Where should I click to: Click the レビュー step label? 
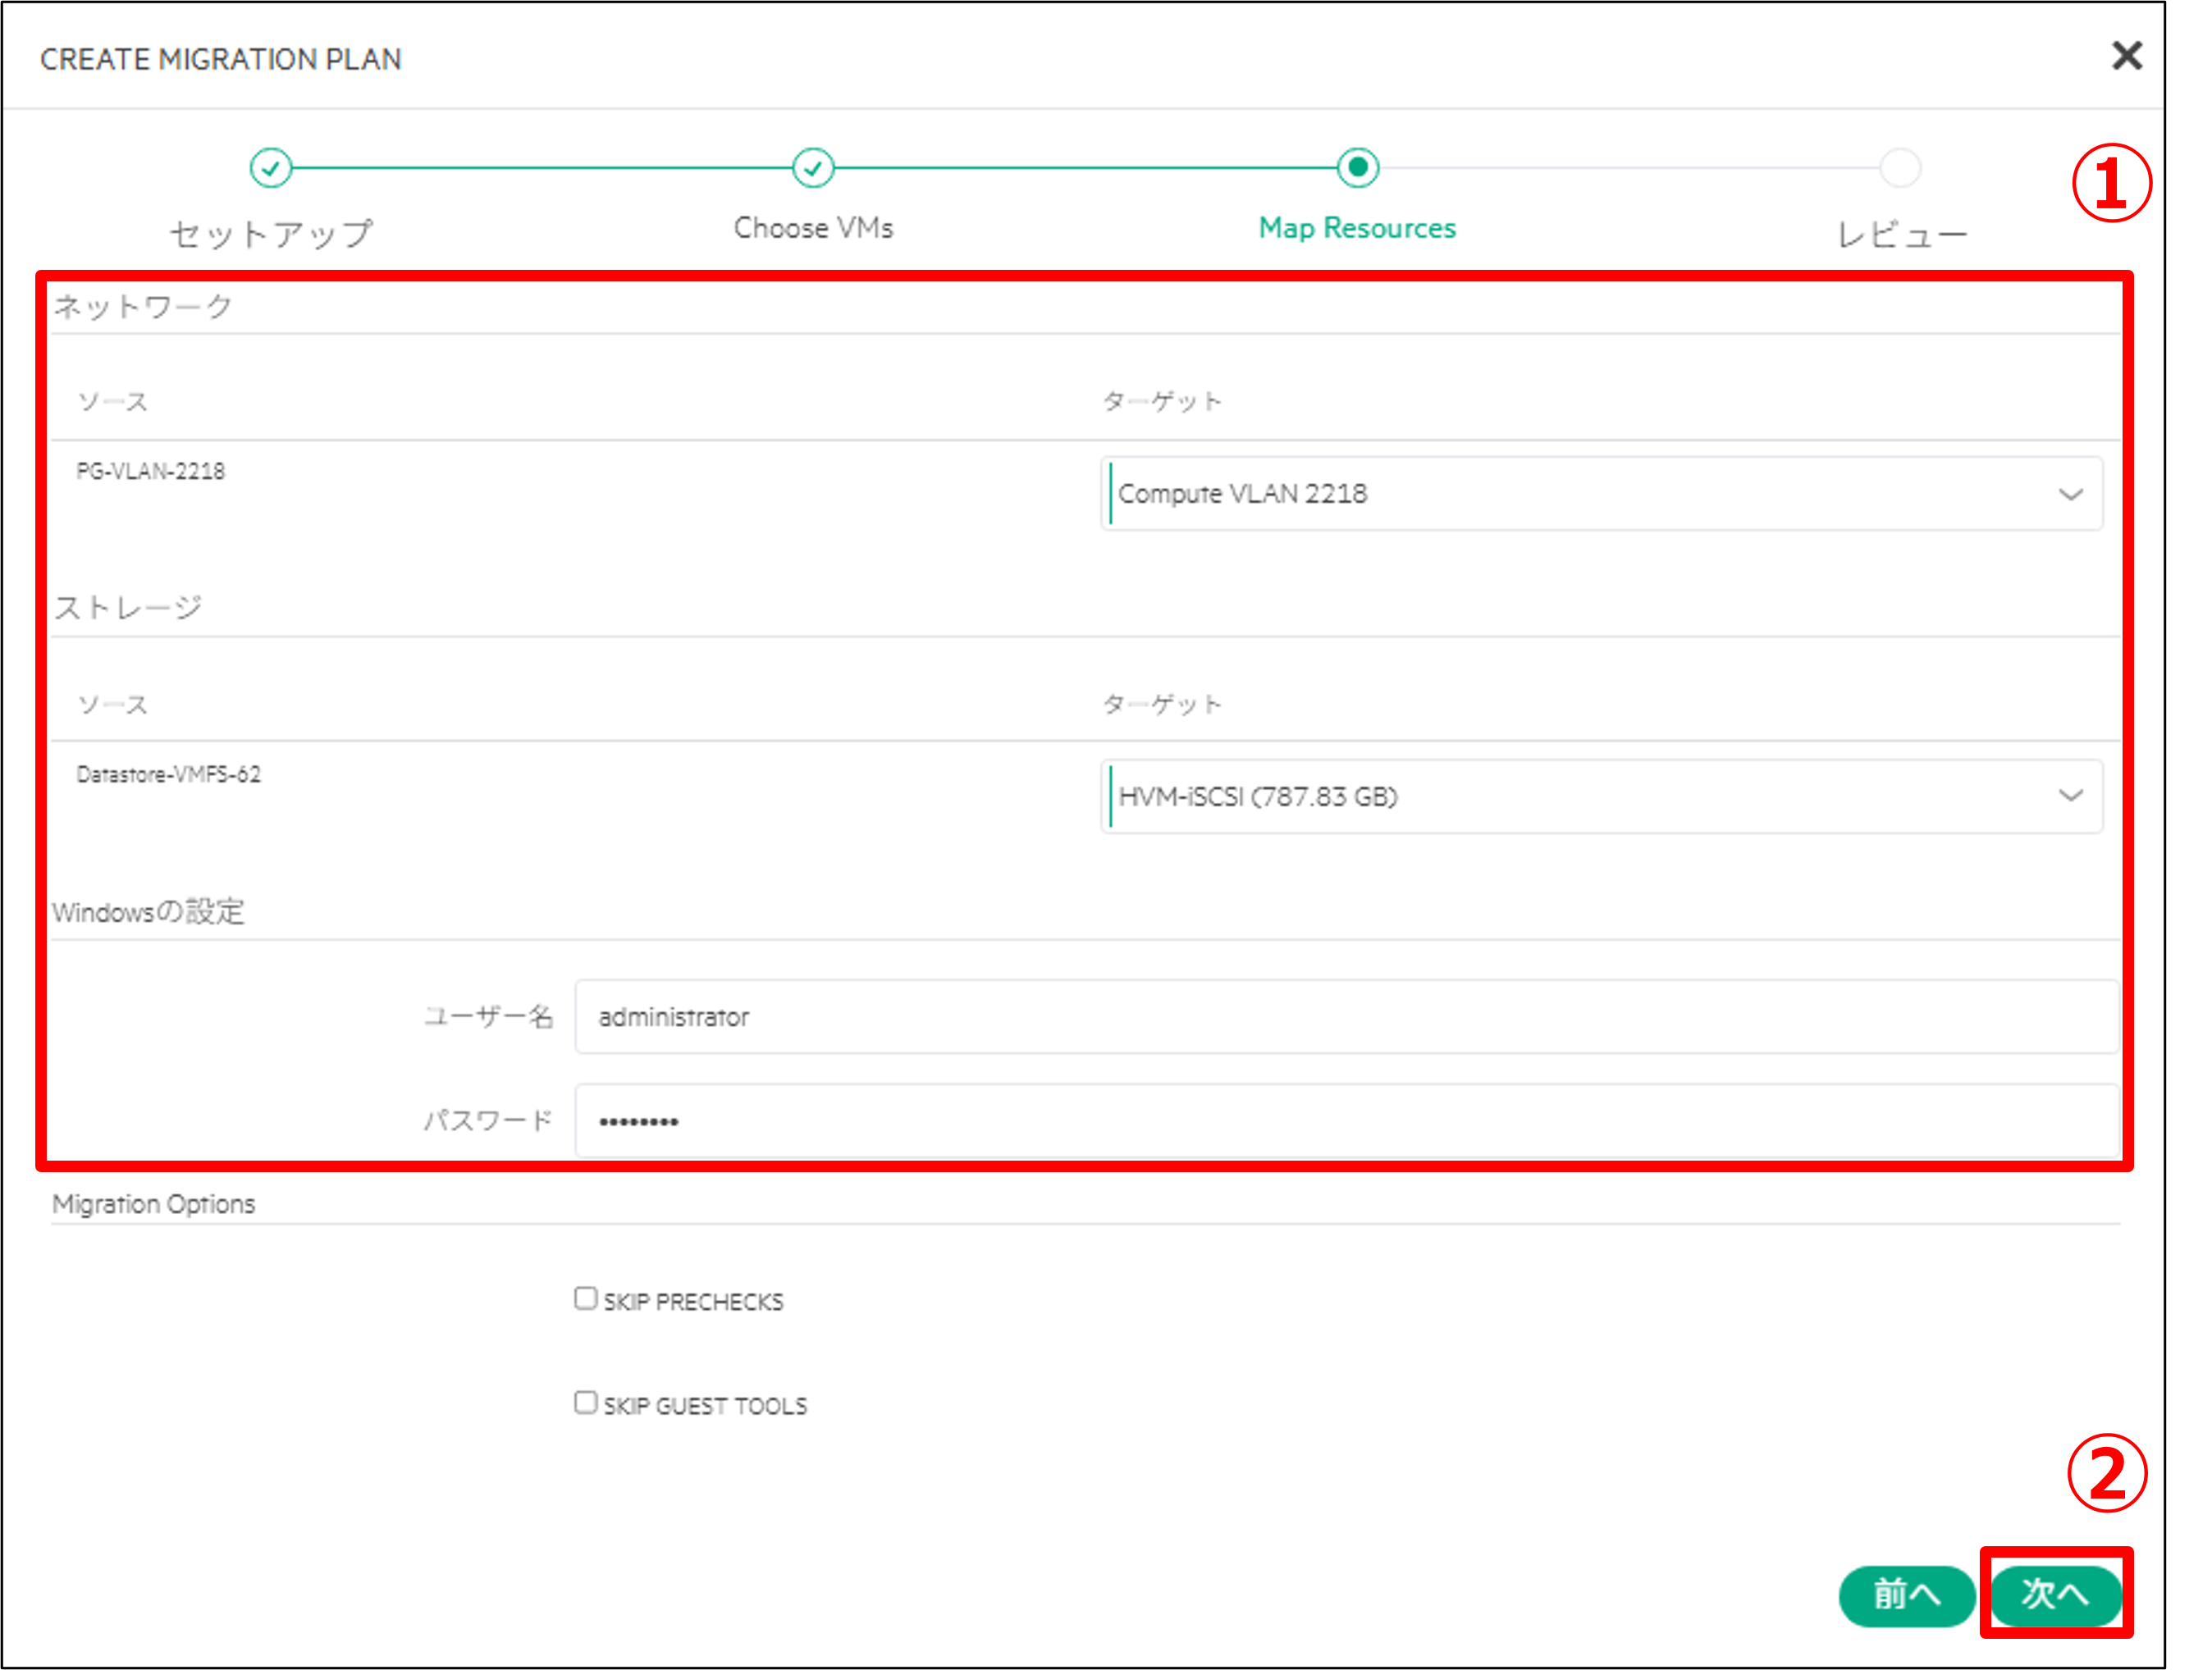1900,235
